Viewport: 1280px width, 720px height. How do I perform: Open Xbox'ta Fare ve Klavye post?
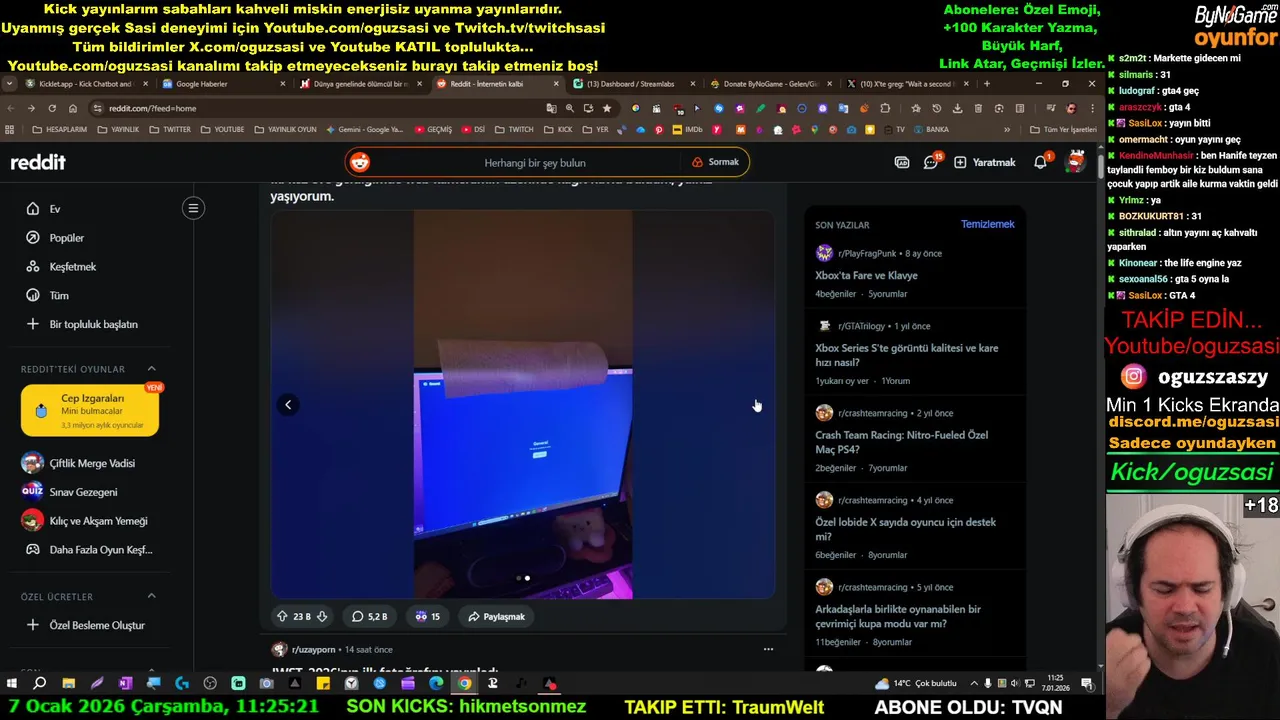(x=866, y=275)
